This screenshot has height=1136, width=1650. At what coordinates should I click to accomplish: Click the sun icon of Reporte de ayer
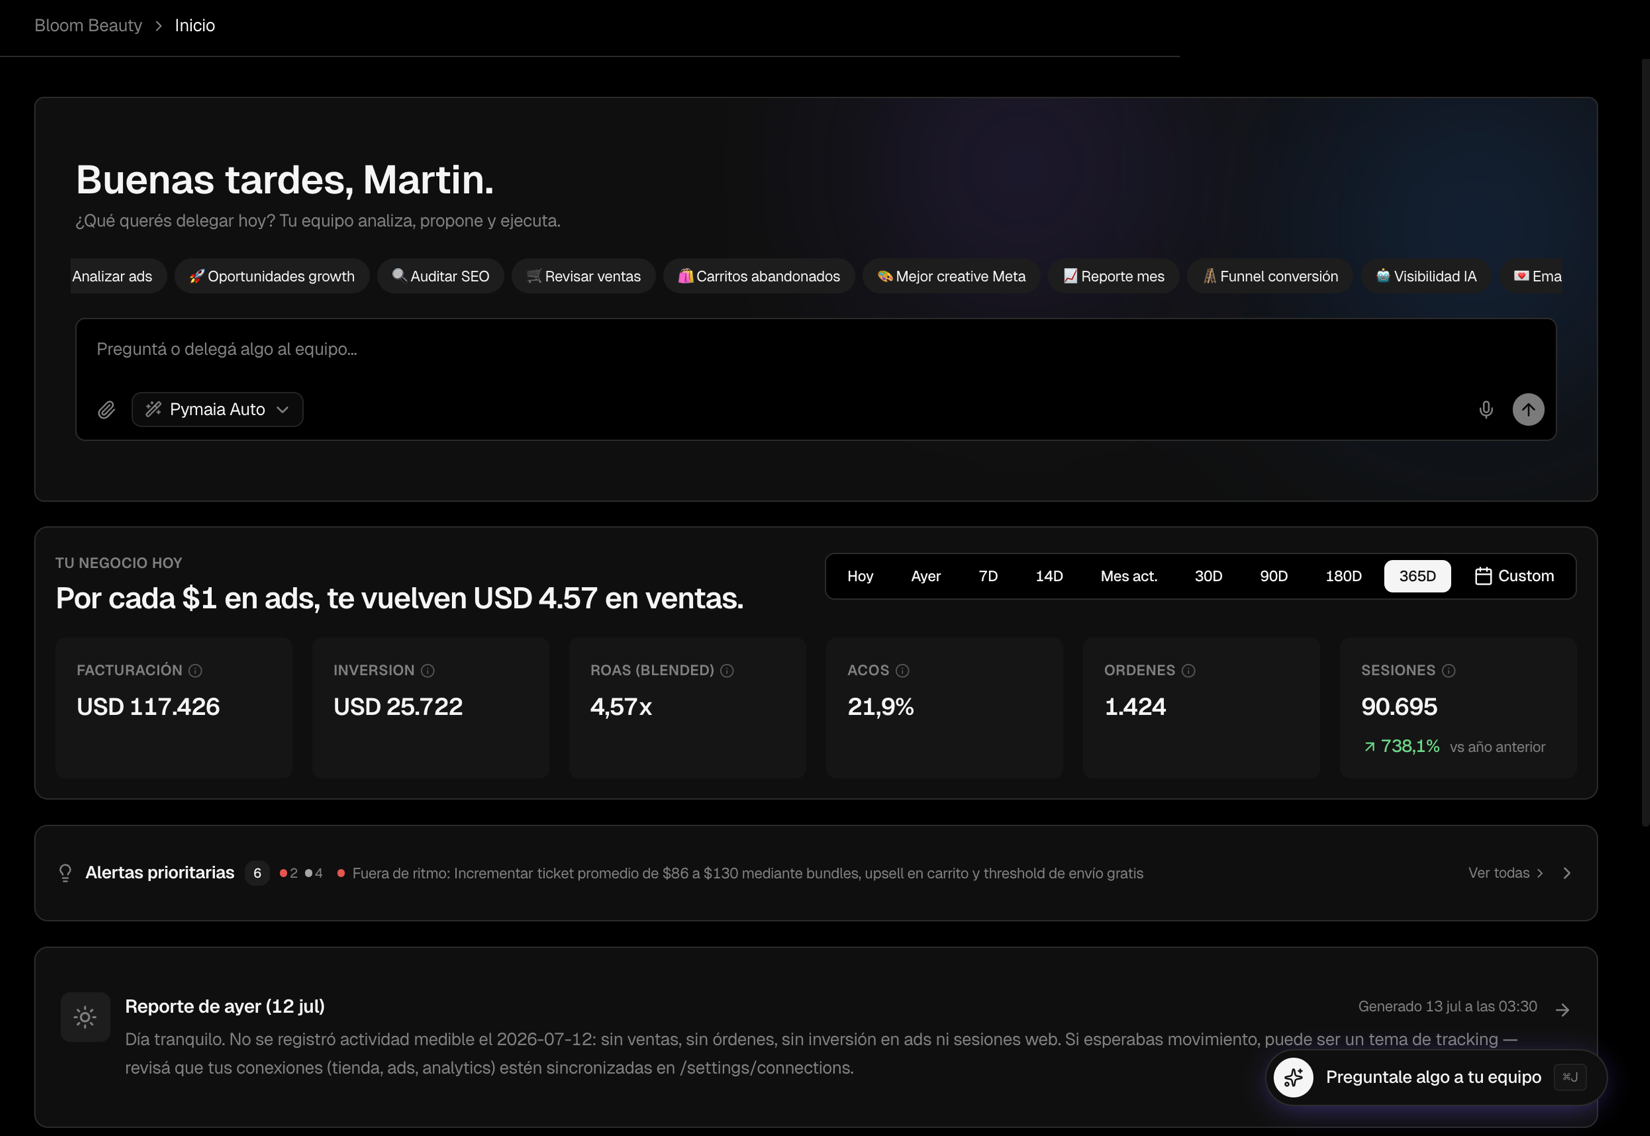[x=85, y=1017]
